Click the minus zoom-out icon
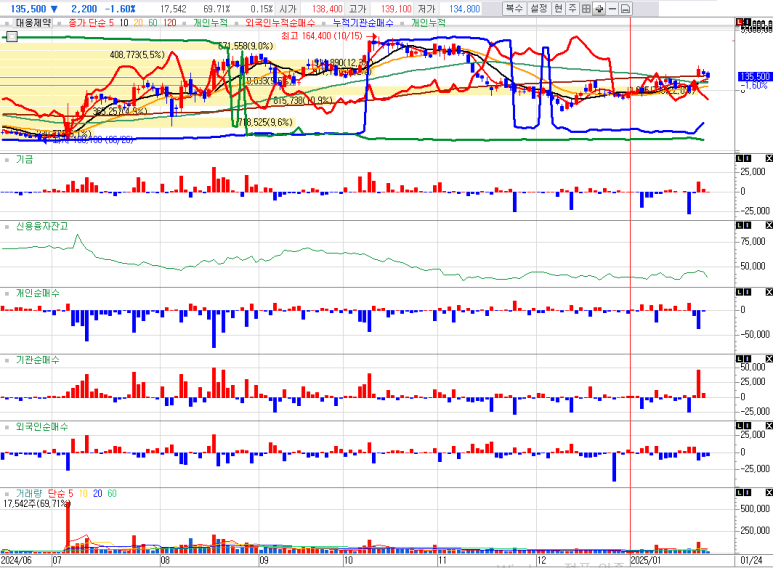The image size is (773, 568). click(x=612, y=8)
